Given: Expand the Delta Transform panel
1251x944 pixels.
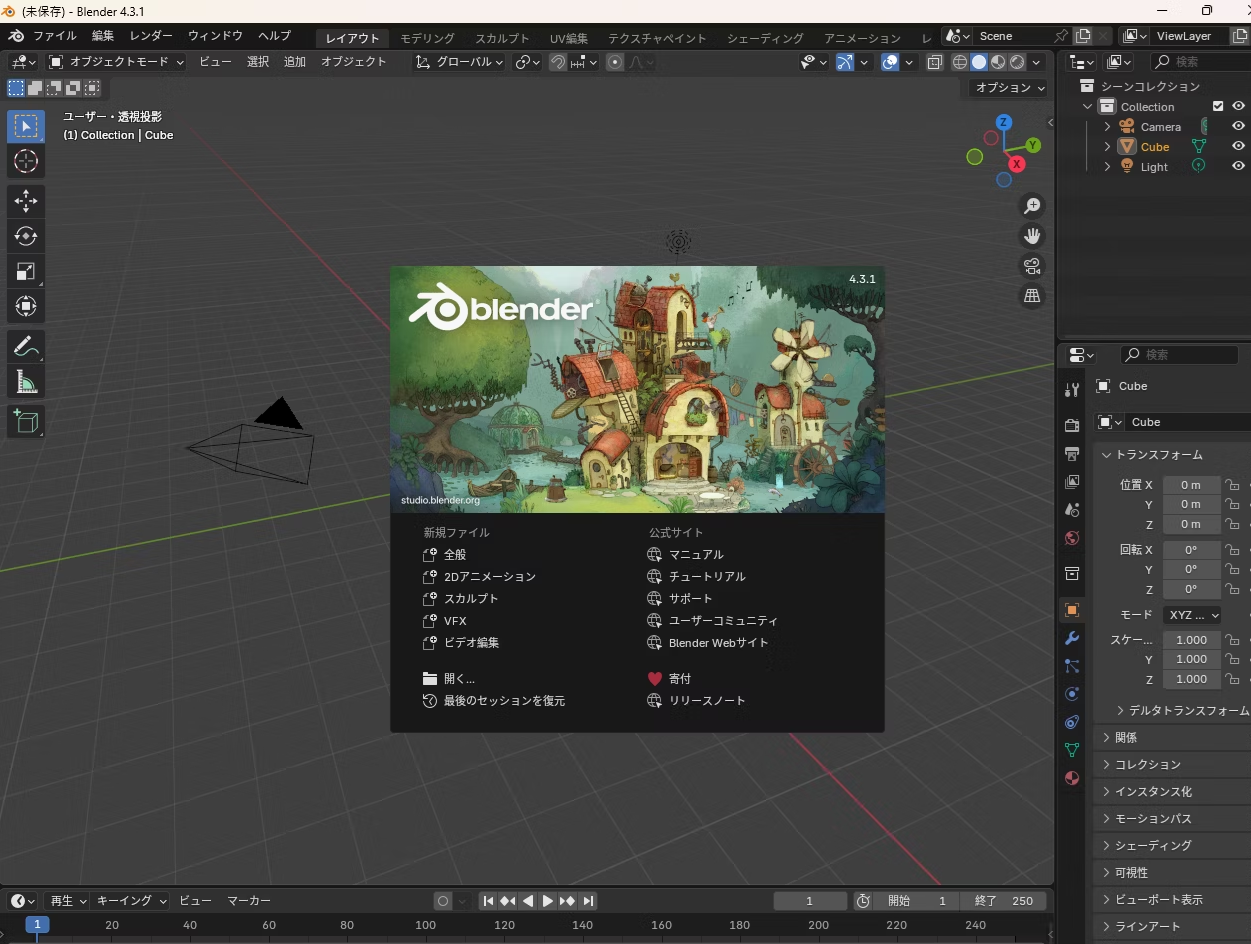Looking at the screenshot, I should pyautogui.click(x=1184, y=710).
